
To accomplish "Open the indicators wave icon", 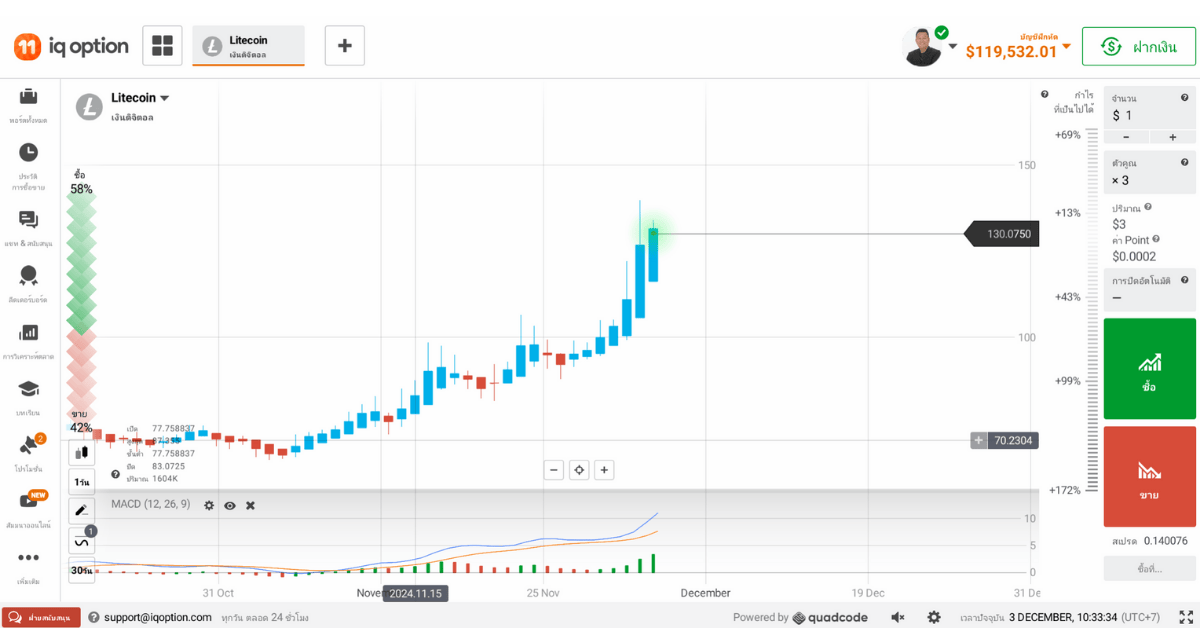I will tap(82, 541).
